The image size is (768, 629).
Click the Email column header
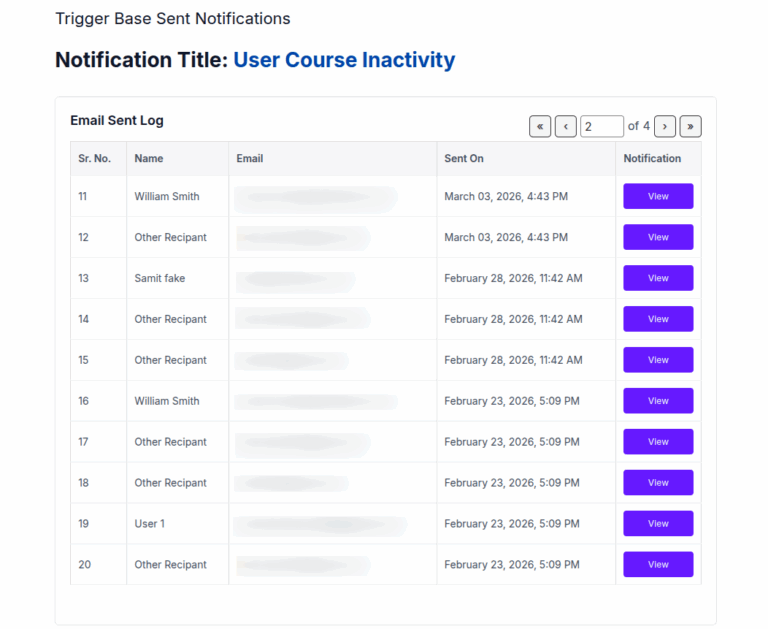click(250, 158)
